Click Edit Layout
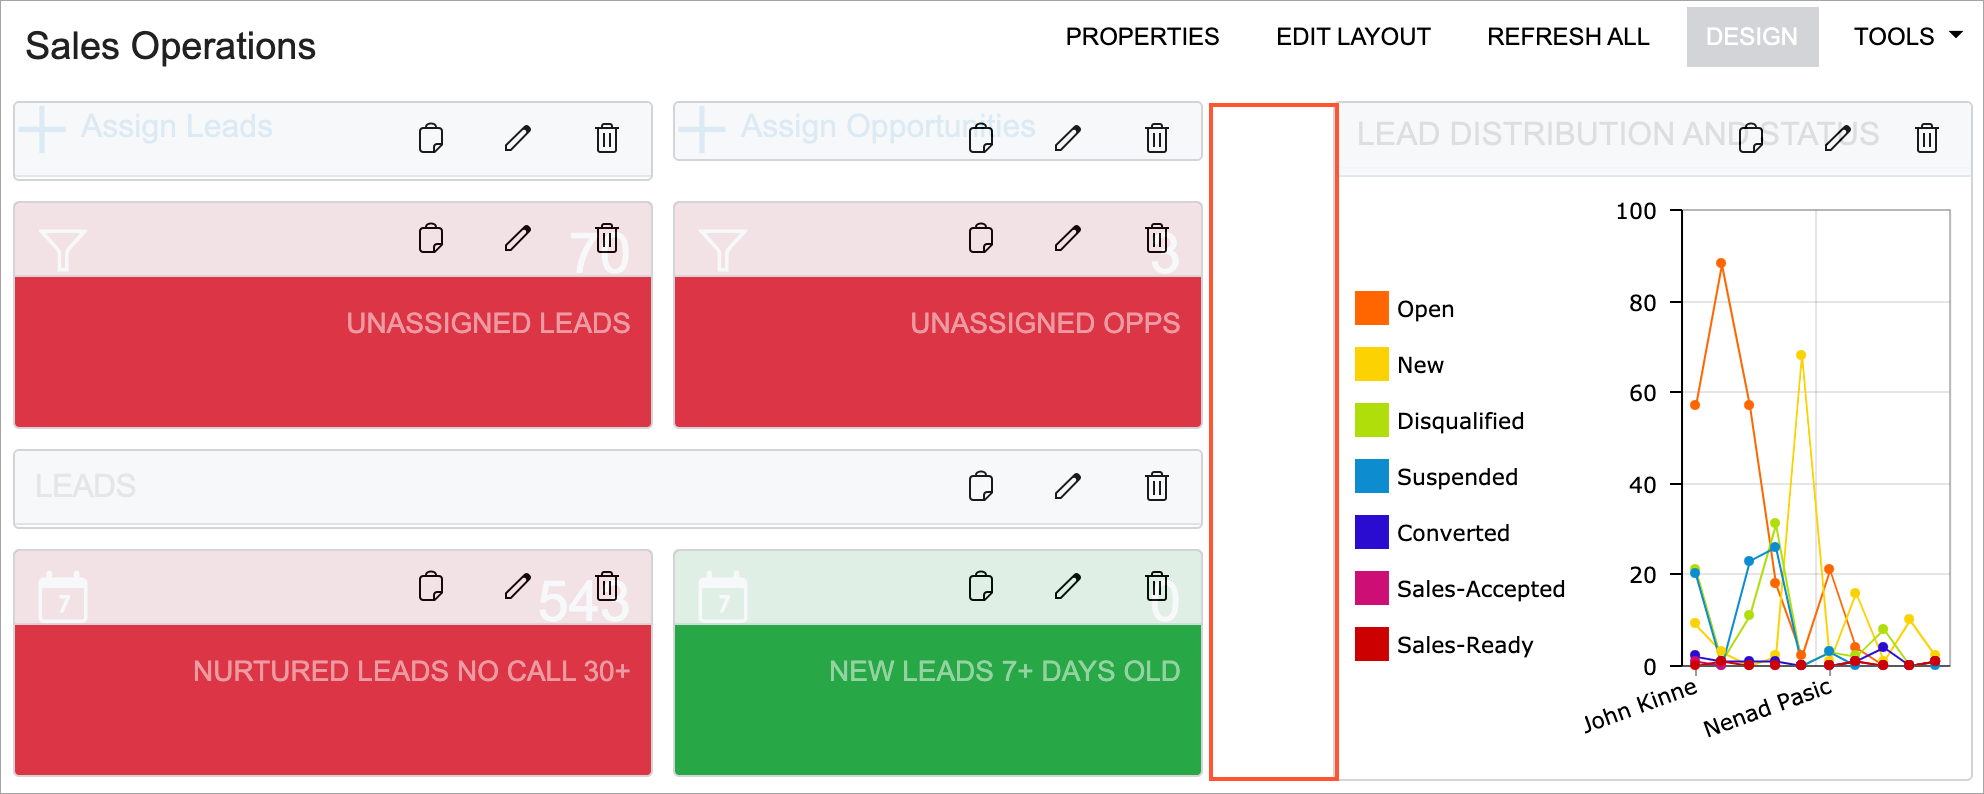Screen dimensions: 1984x794 (1353, 37)
